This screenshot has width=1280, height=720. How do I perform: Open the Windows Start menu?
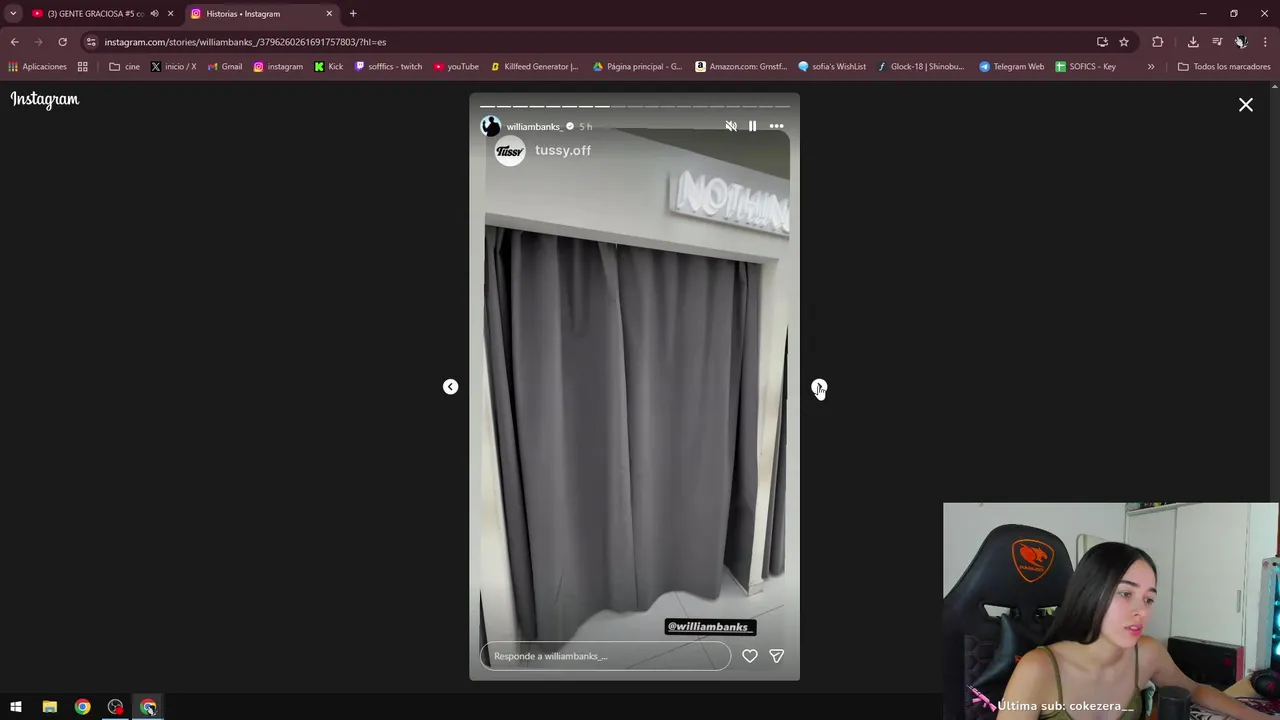[16, 707]
